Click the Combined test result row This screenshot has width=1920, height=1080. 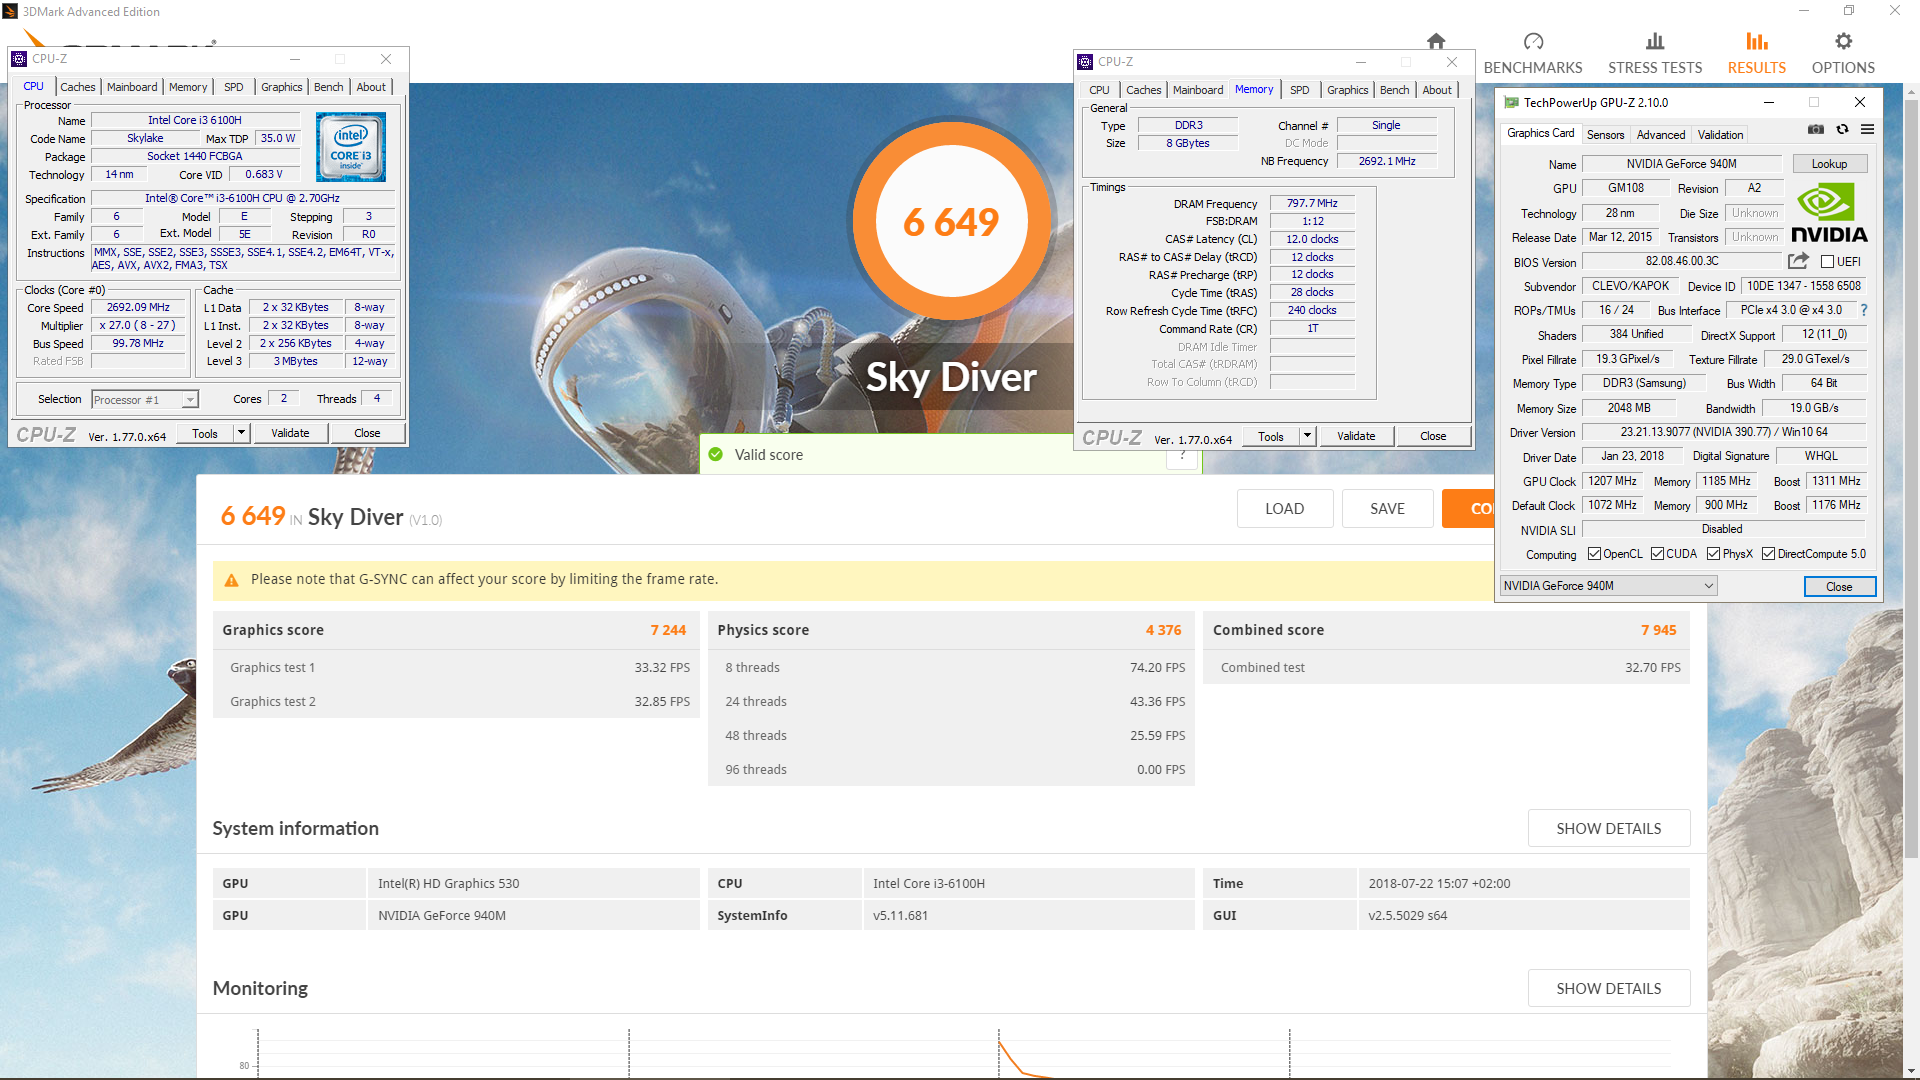[x=1446, y=668]
